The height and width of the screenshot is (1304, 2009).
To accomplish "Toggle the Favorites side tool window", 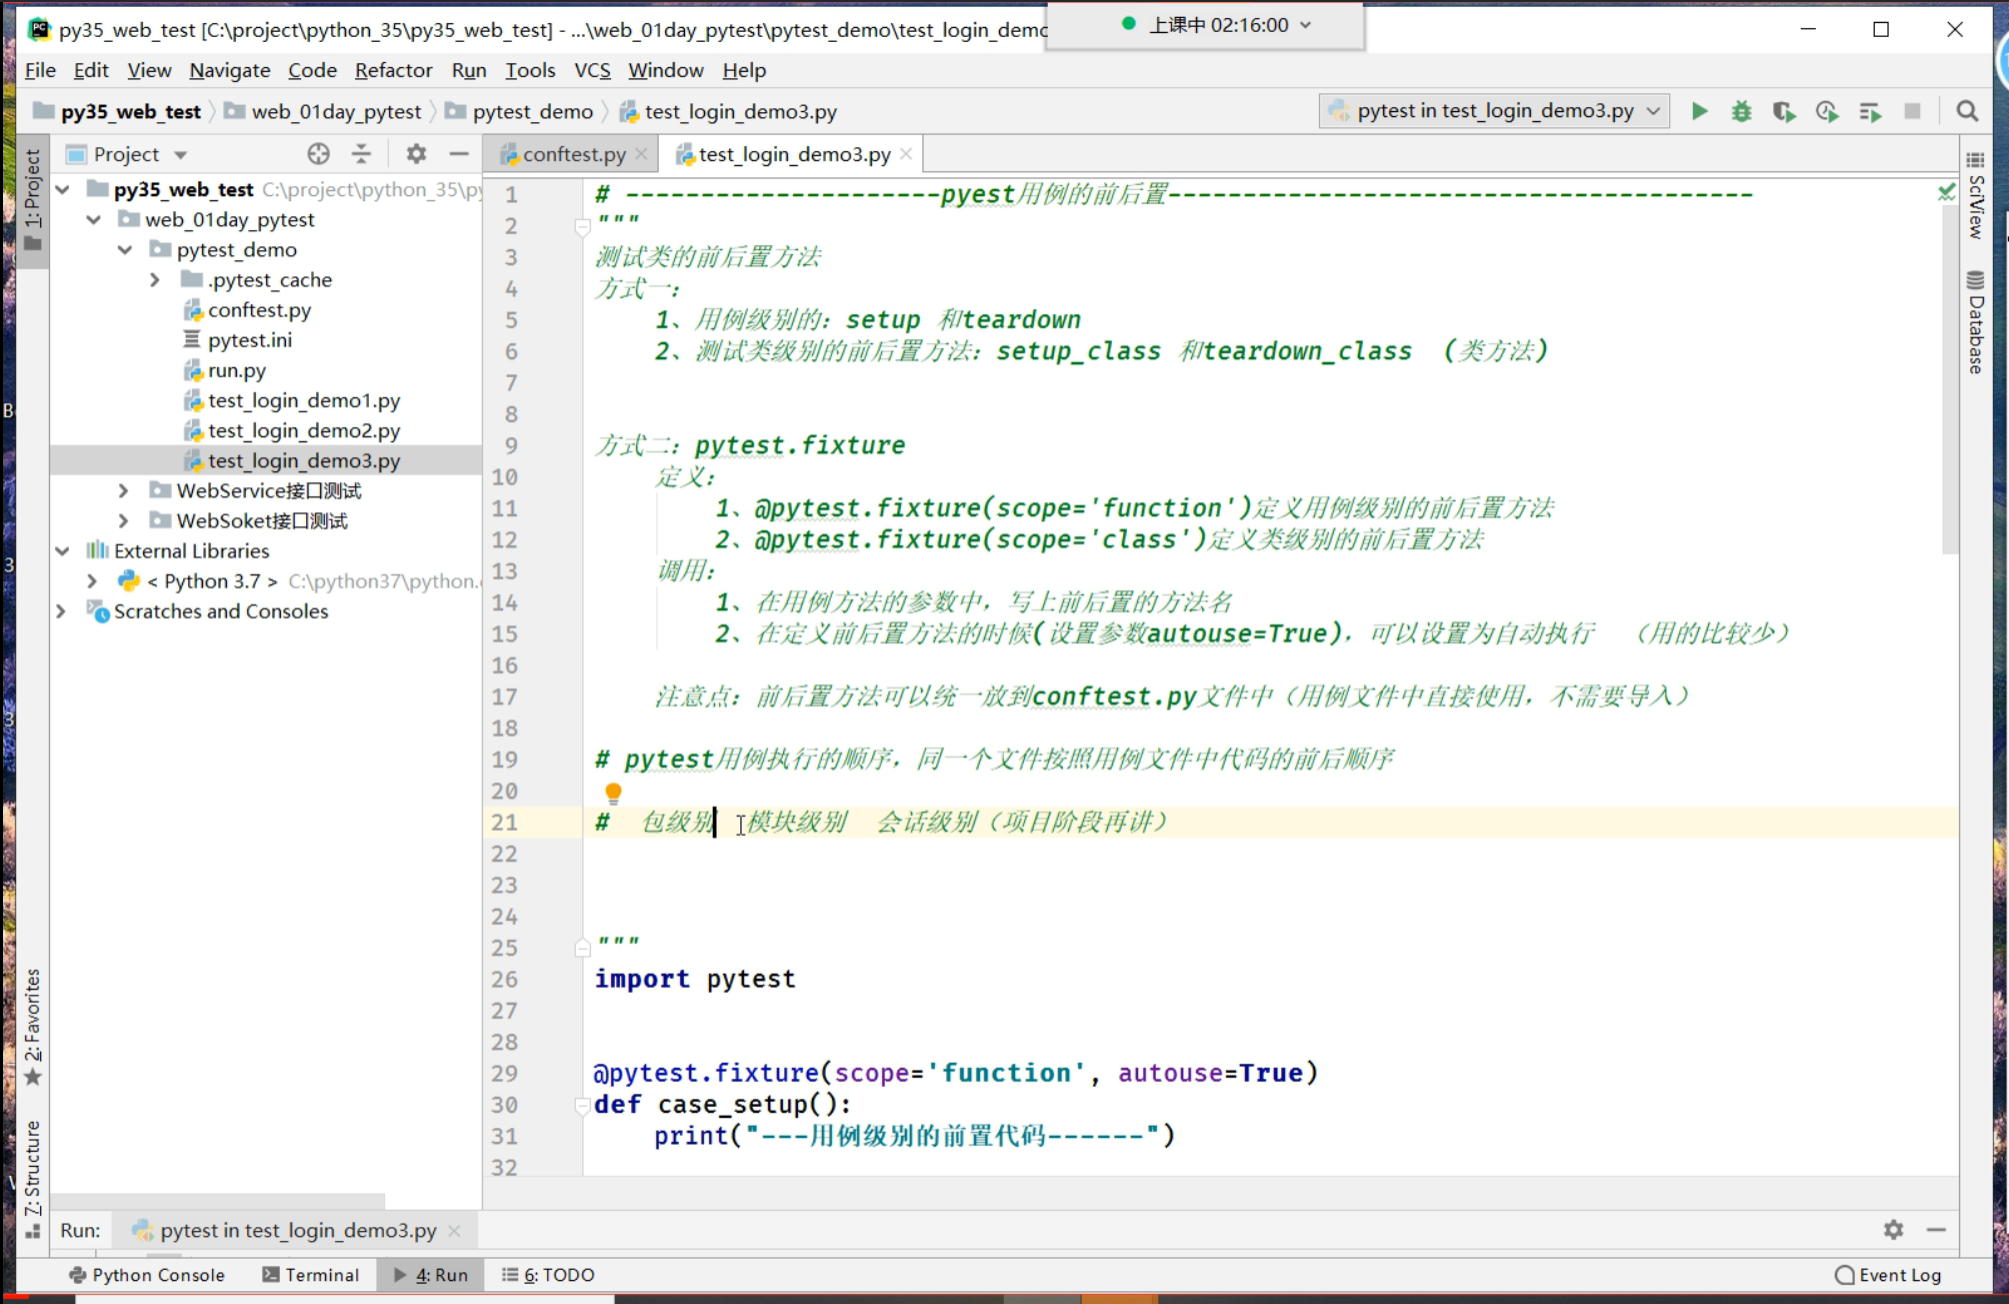I will click(x=32, y=1025).
